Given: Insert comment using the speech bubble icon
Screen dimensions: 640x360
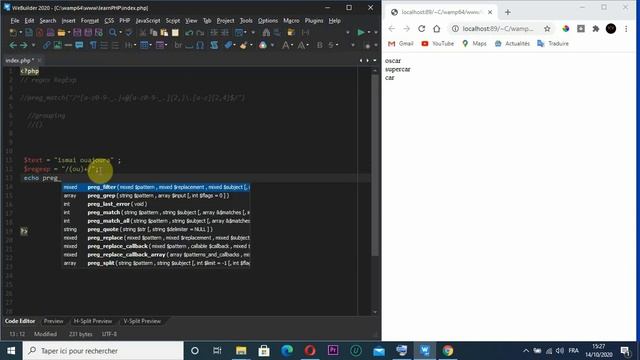Looking at the screenshot, I should pos(79,45).
